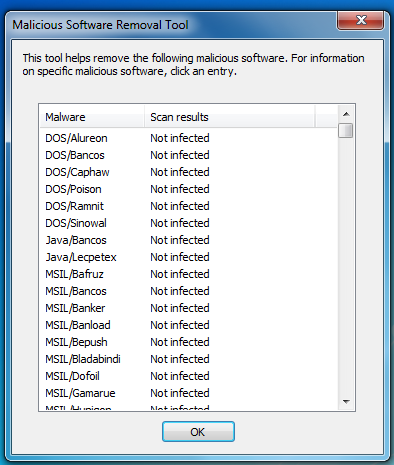Image resolution: width=394 pixels, height=465 pixels.
Task: Close the Malicious Software Removal Tool dialog
Action: click(361, 20)
